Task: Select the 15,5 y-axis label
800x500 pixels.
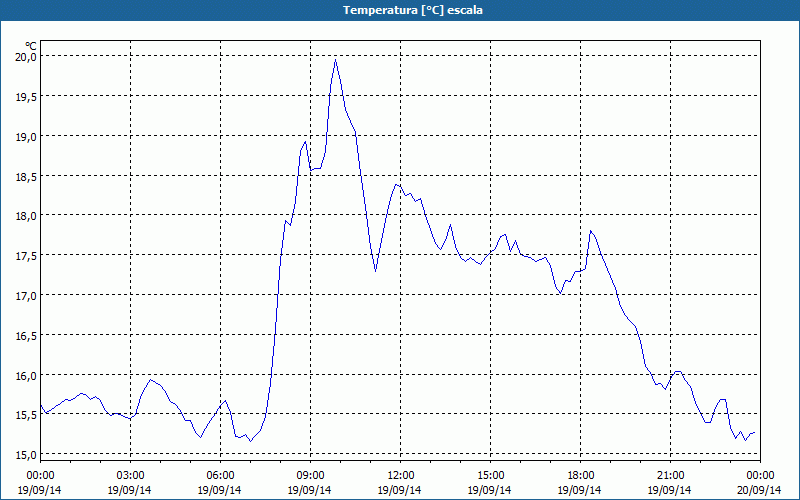Action: point(26,415)
